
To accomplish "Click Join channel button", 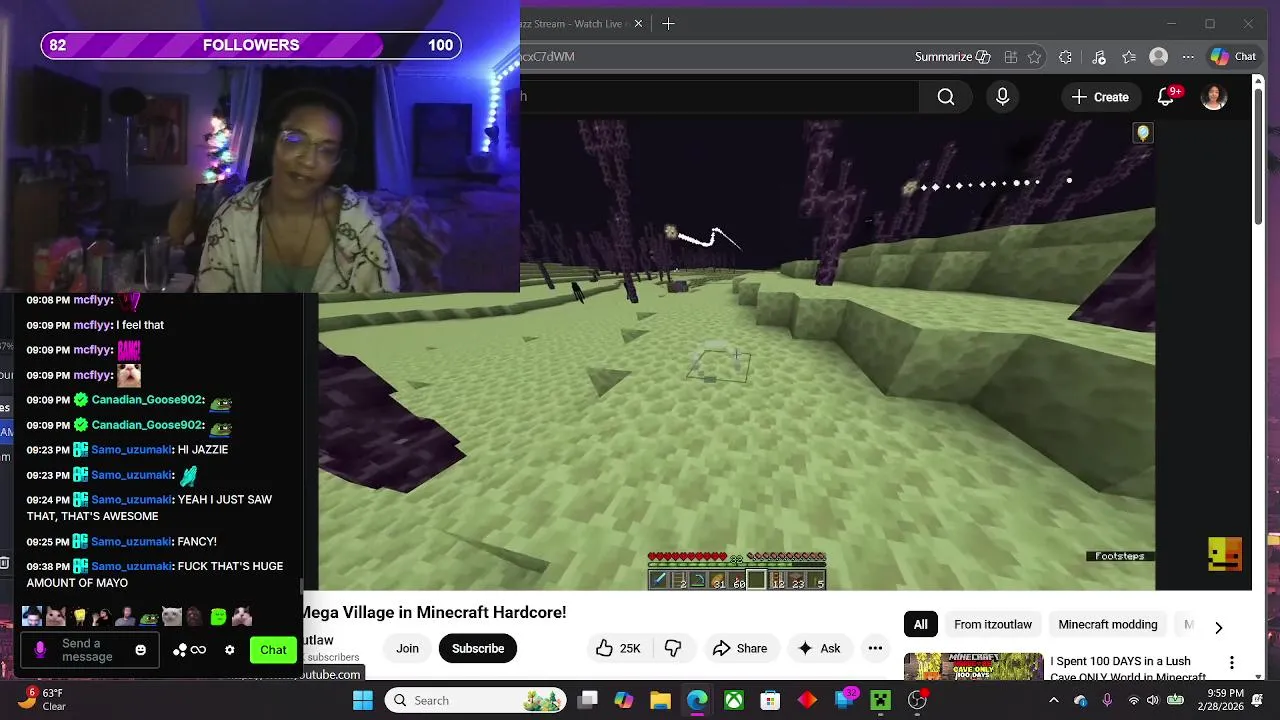I will (407, 648).
